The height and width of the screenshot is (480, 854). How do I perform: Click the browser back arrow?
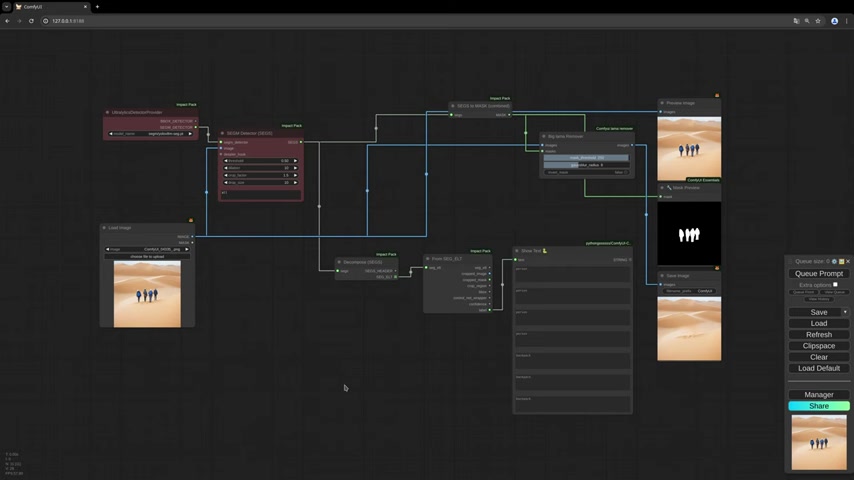[x=8, y=20]
